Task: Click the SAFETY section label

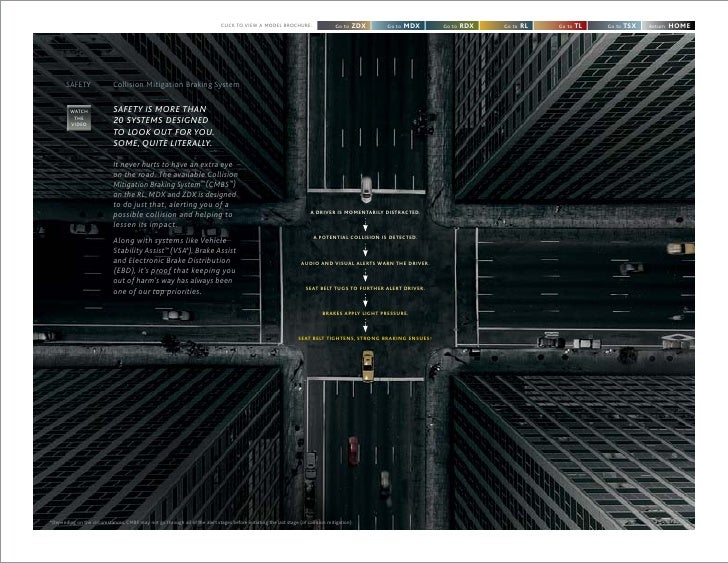Action: point(78,84)
